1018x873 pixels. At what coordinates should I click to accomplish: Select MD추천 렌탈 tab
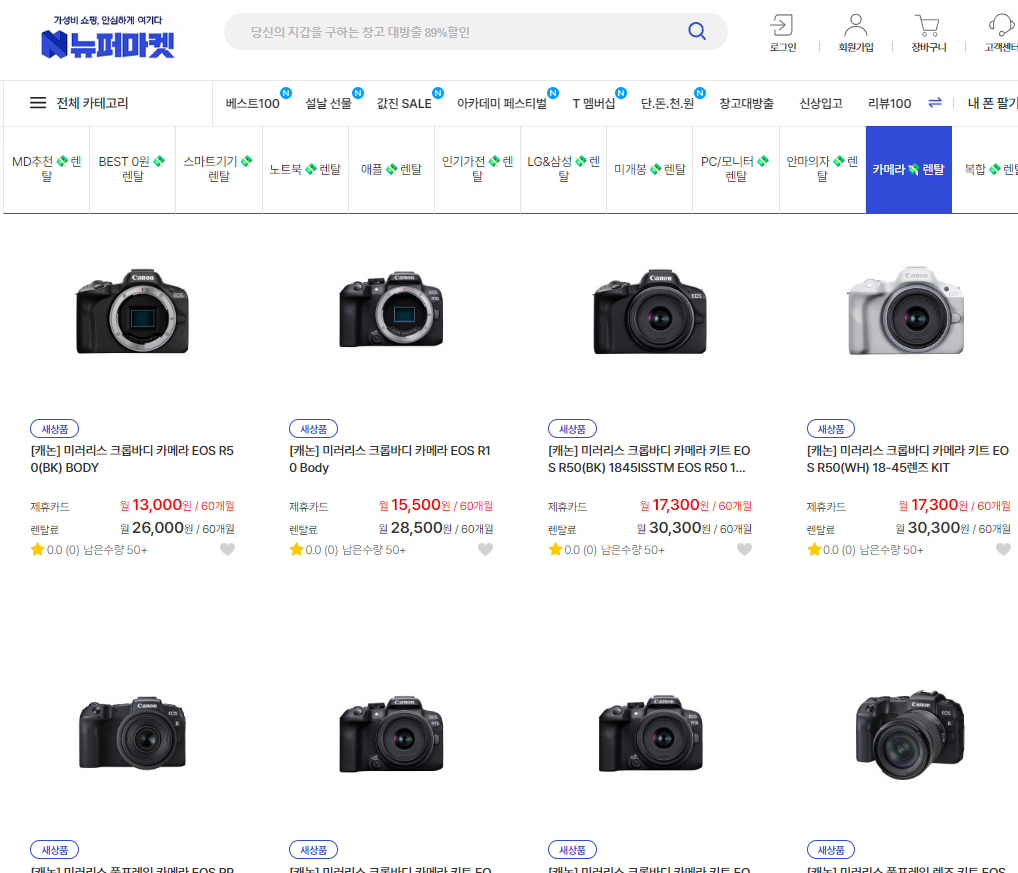[46, 169]
